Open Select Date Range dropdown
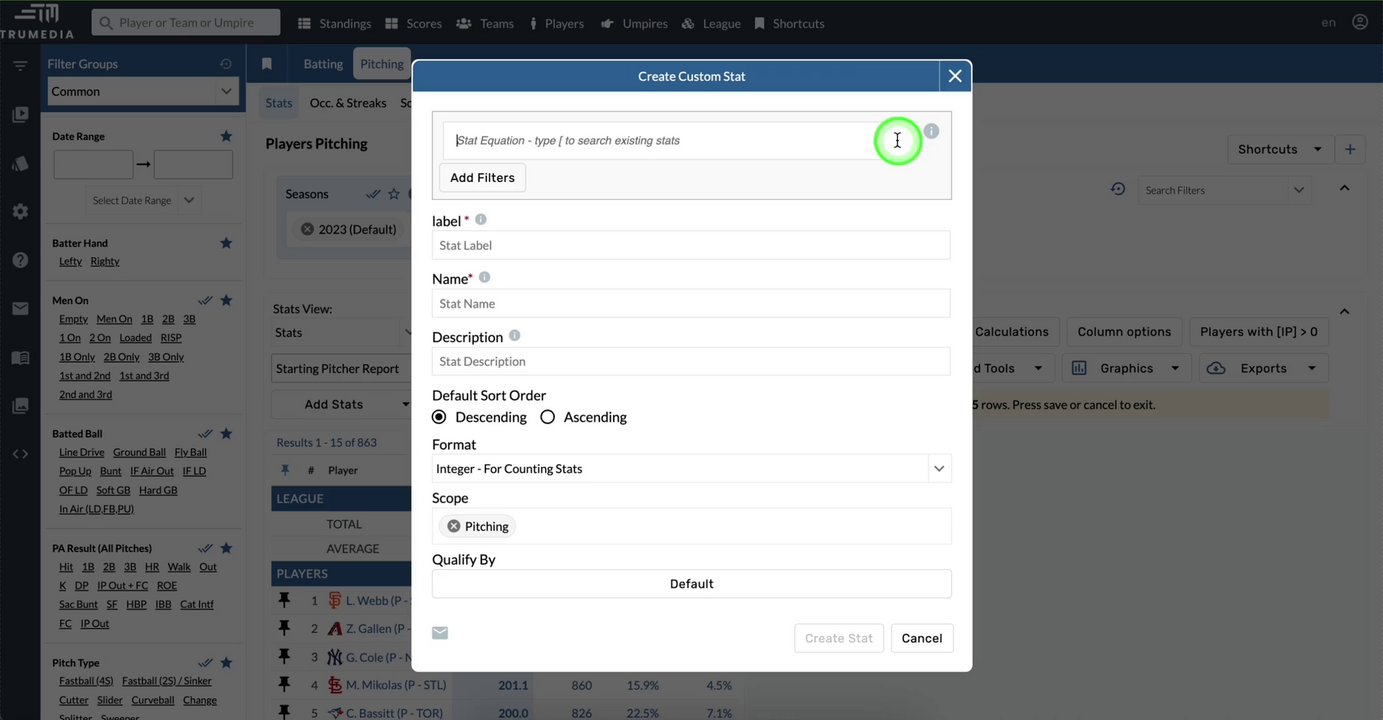This screenshot has height=720, width=1383. click(x=145, y=200)
